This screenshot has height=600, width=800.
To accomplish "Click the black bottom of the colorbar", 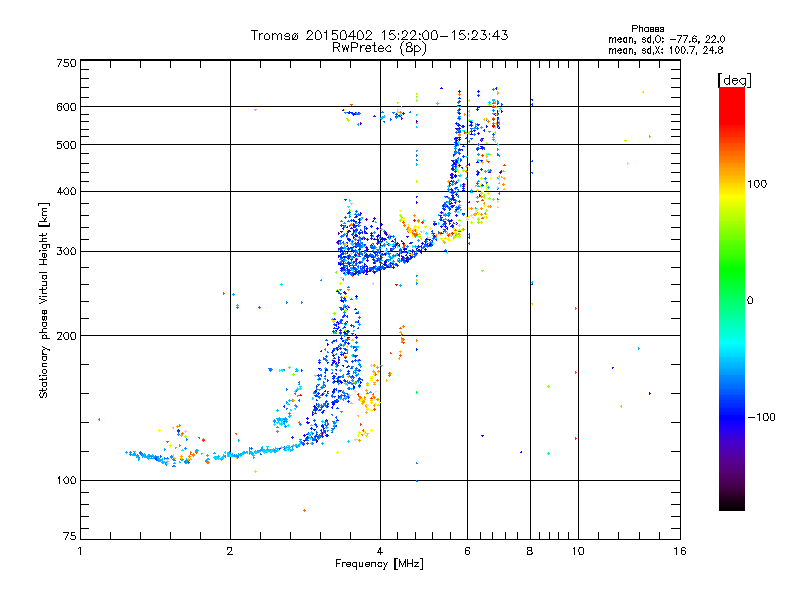I will point(732,503).
